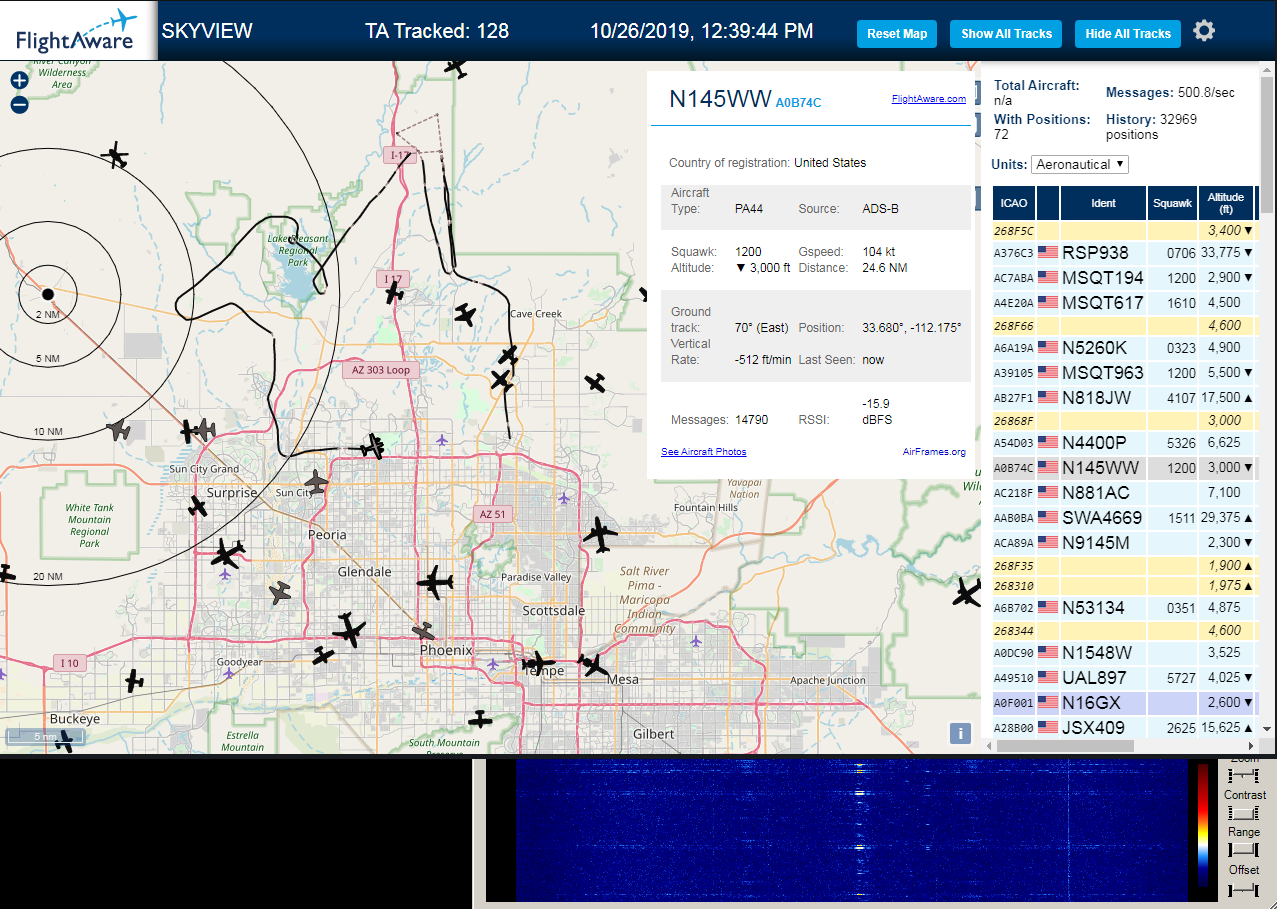Sort table by ICAO column
The width and height of the screenshot is (1277, 909).
pos(1014,203)
